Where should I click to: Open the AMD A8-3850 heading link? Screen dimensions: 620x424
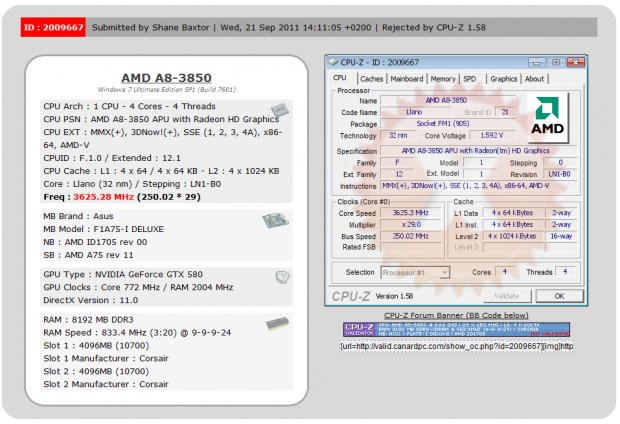click(166, 78)
